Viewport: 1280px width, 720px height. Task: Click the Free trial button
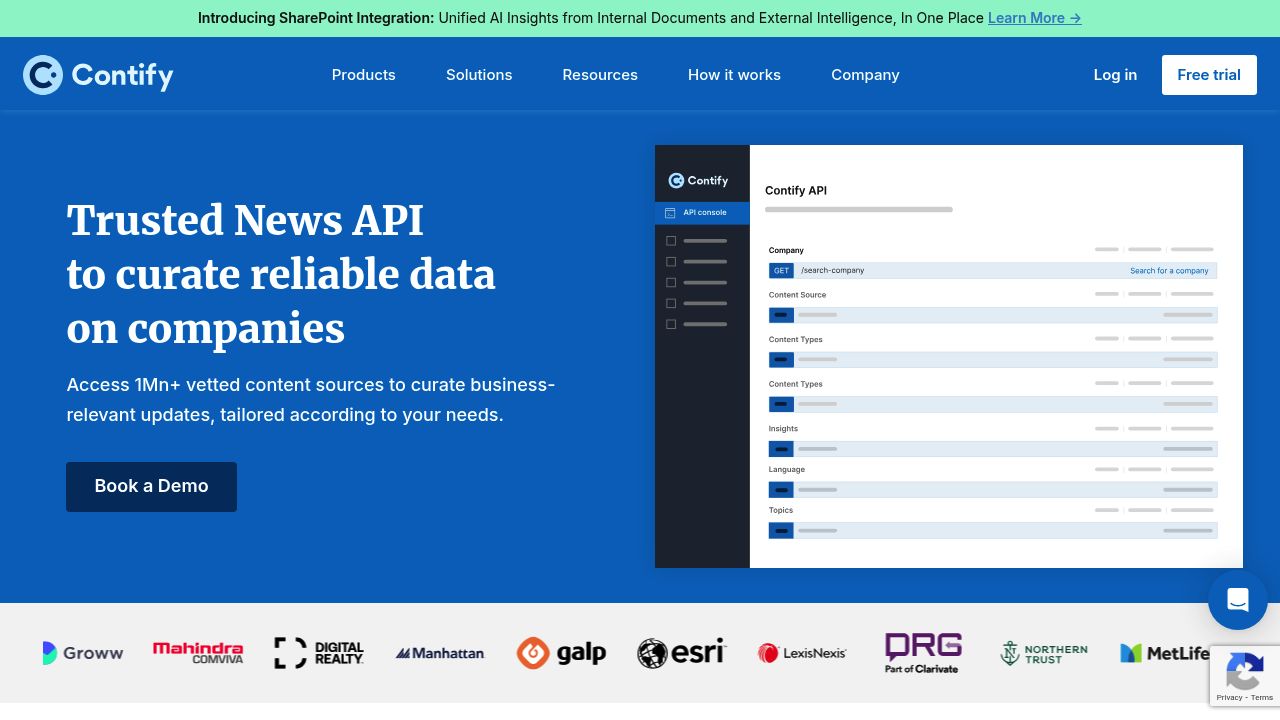click(1209, 75)
